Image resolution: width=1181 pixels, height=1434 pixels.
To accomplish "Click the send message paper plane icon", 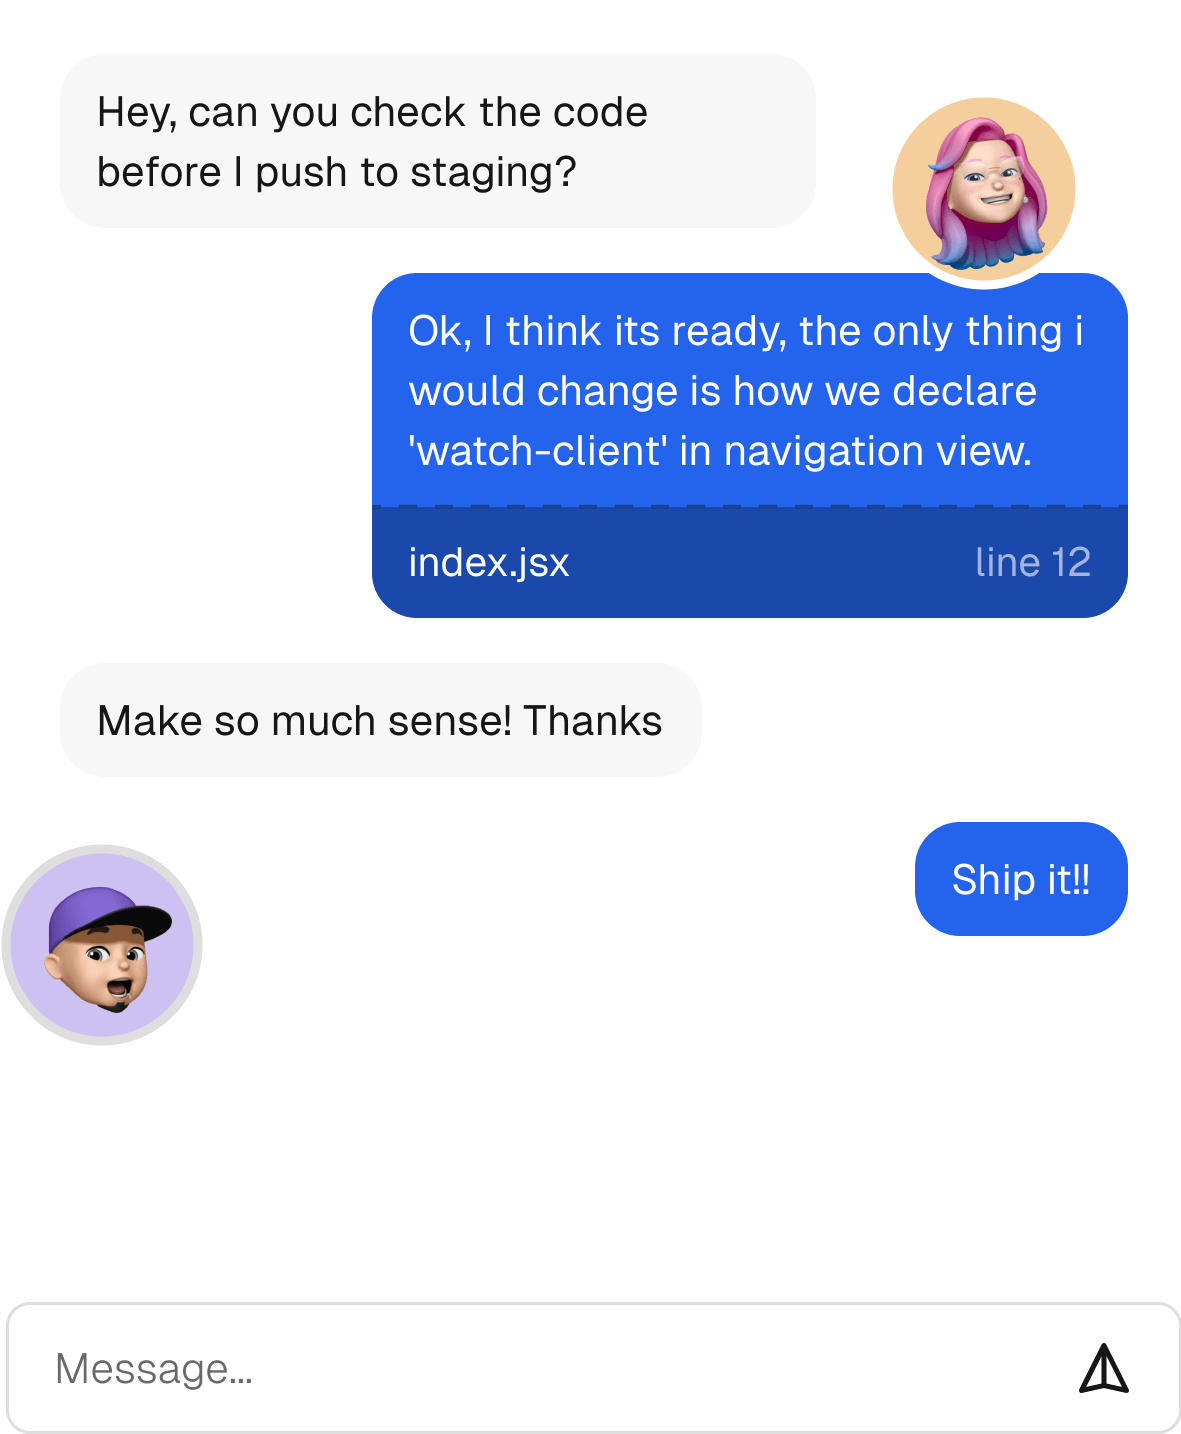I will point(1104,1369).
